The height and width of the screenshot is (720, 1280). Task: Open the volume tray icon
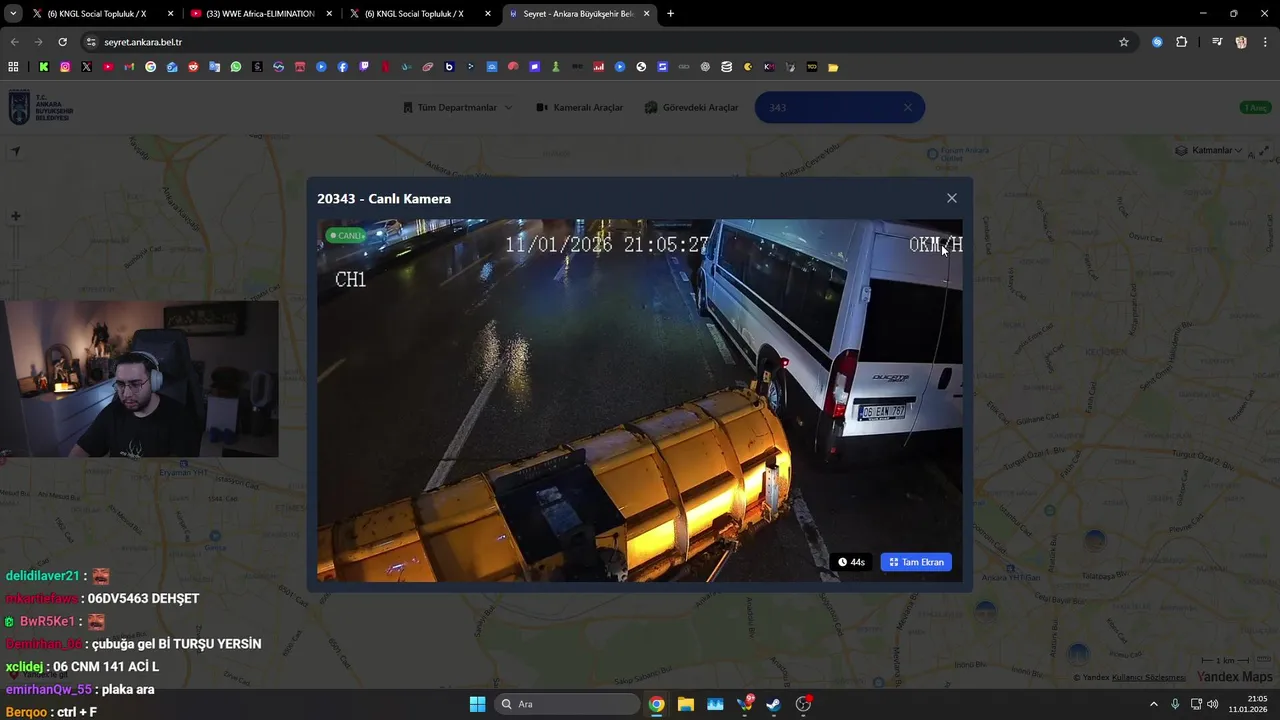1212,704
